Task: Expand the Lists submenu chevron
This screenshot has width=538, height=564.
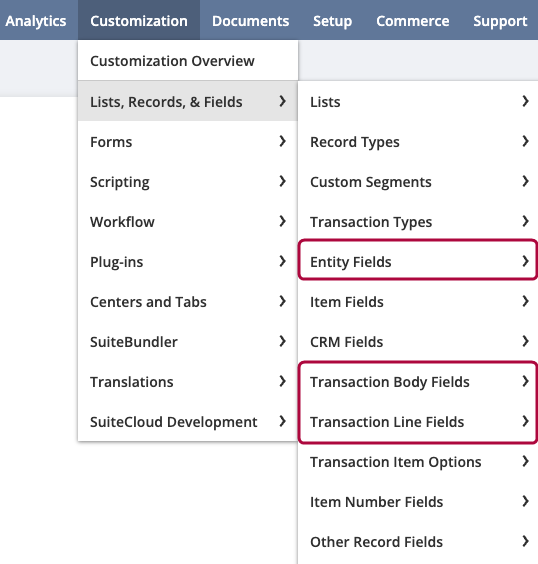Action: click(x=525, y=101)
